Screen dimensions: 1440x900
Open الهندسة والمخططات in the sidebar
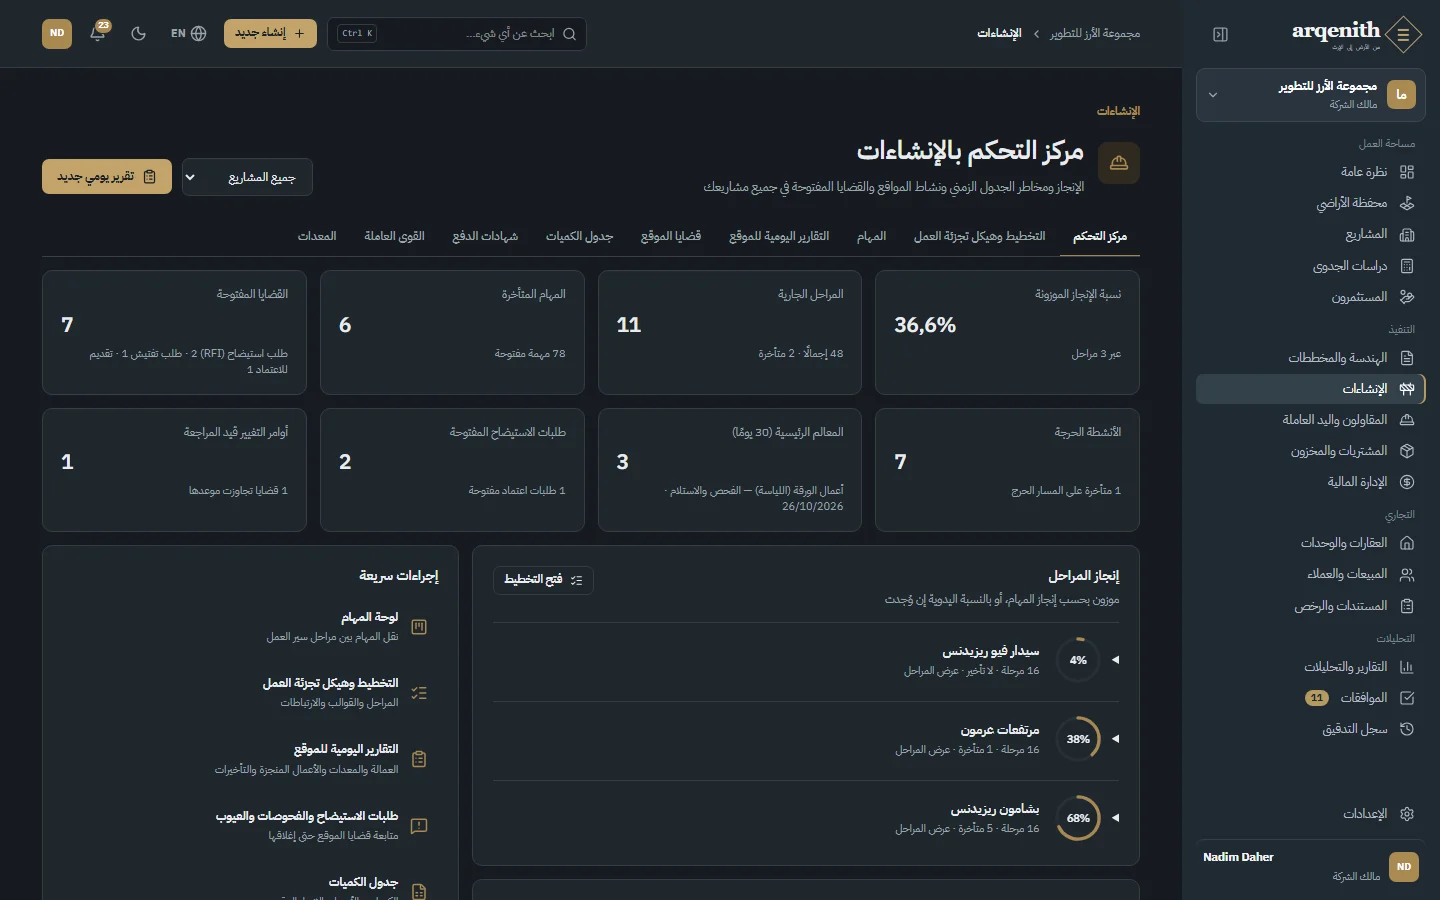(x=1310, y=358)
